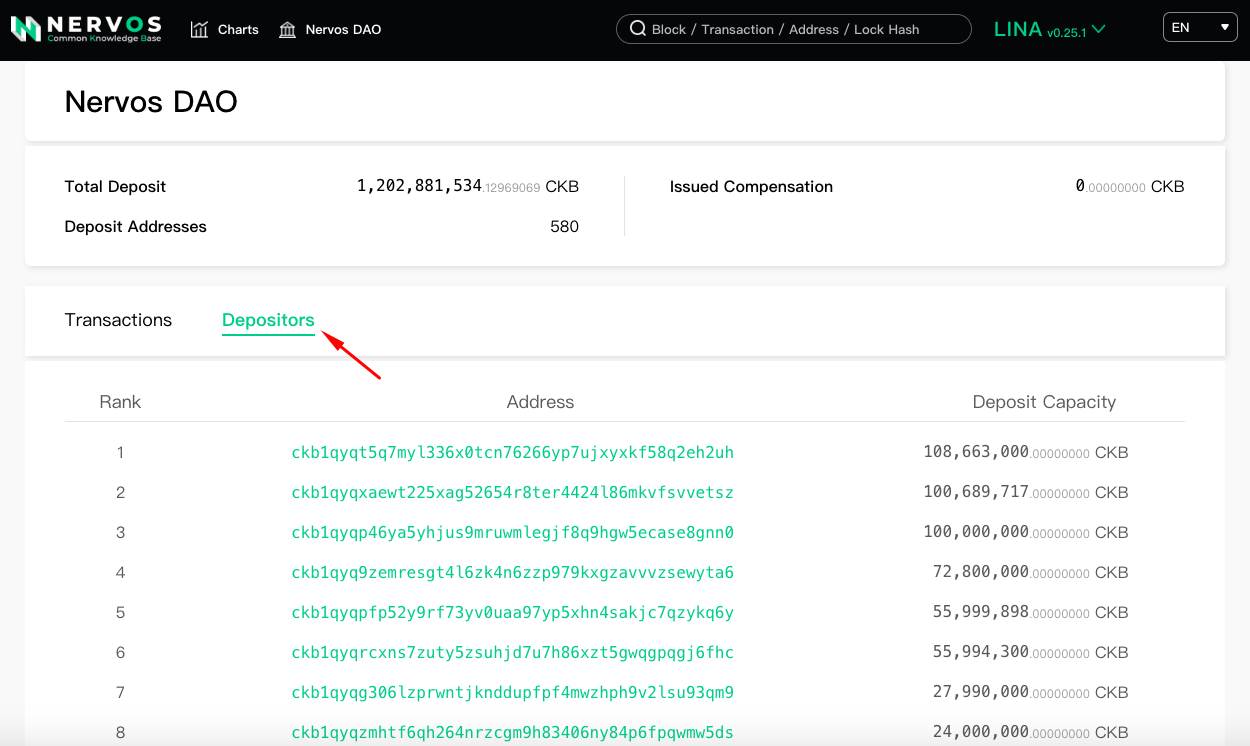The height and width of the screenshot is (746, 1250).
Task: Click the Charts bar graph icon
Action: (x=199, y=30)
